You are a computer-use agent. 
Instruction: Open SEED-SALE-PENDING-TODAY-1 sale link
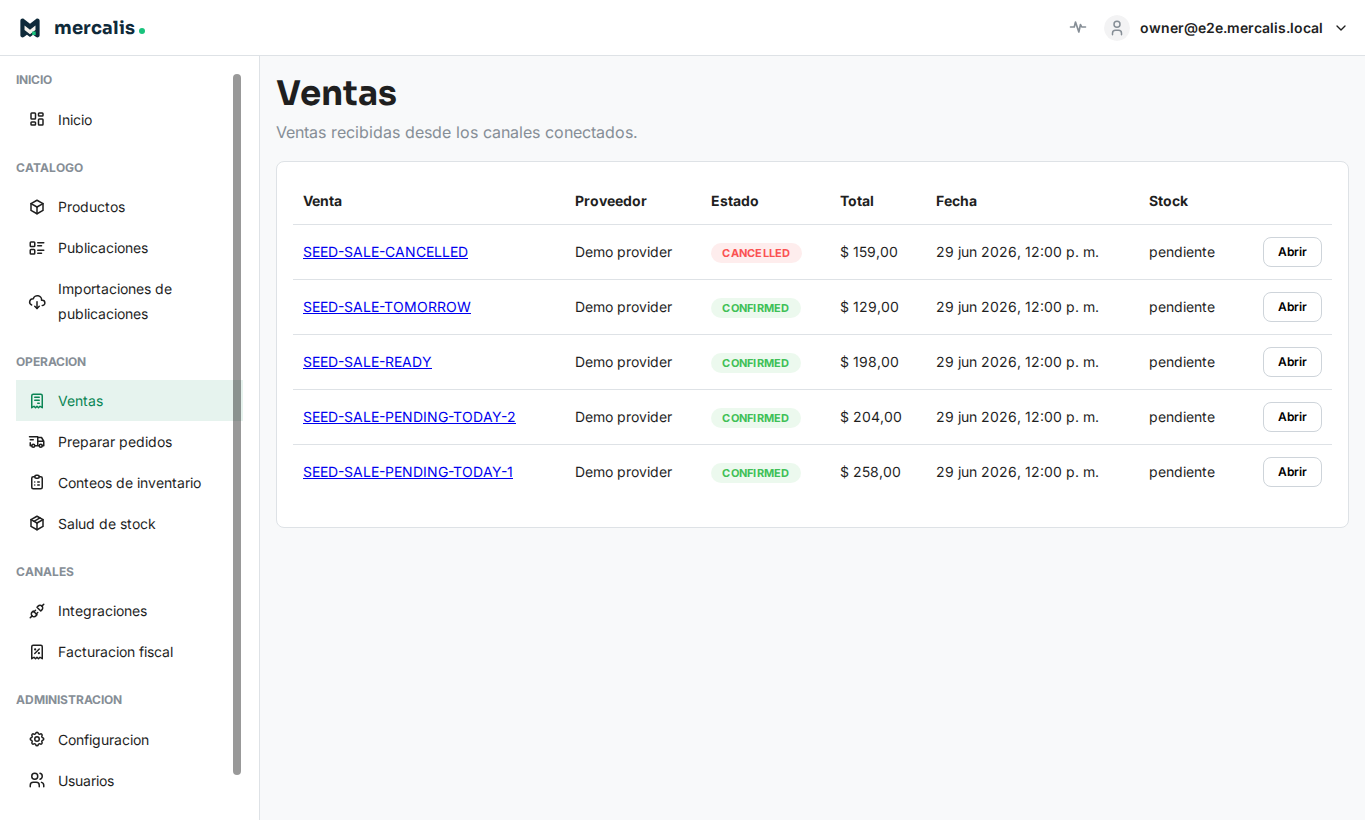point(408,472)
